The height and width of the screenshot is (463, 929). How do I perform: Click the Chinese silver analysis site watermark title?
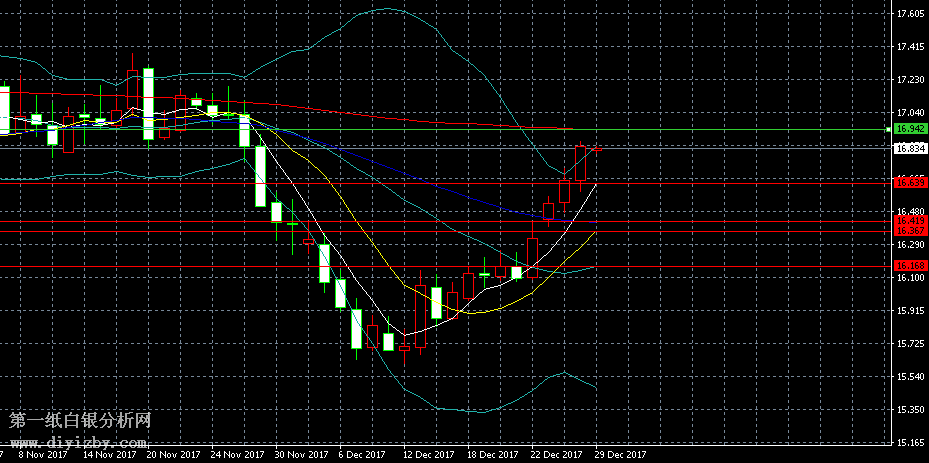79,421
